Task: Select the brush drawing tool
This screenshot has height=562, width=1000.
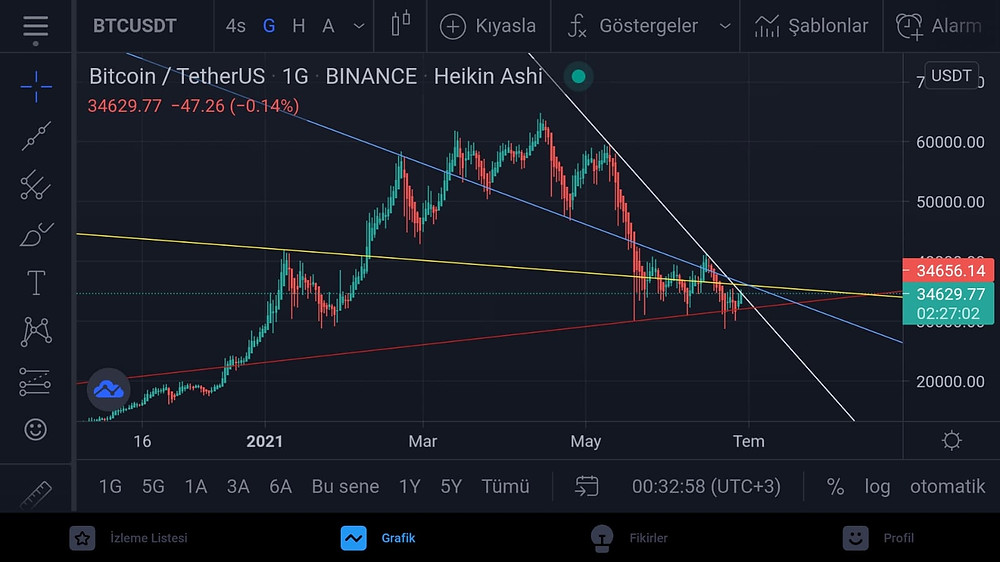Action: (36, 234)
